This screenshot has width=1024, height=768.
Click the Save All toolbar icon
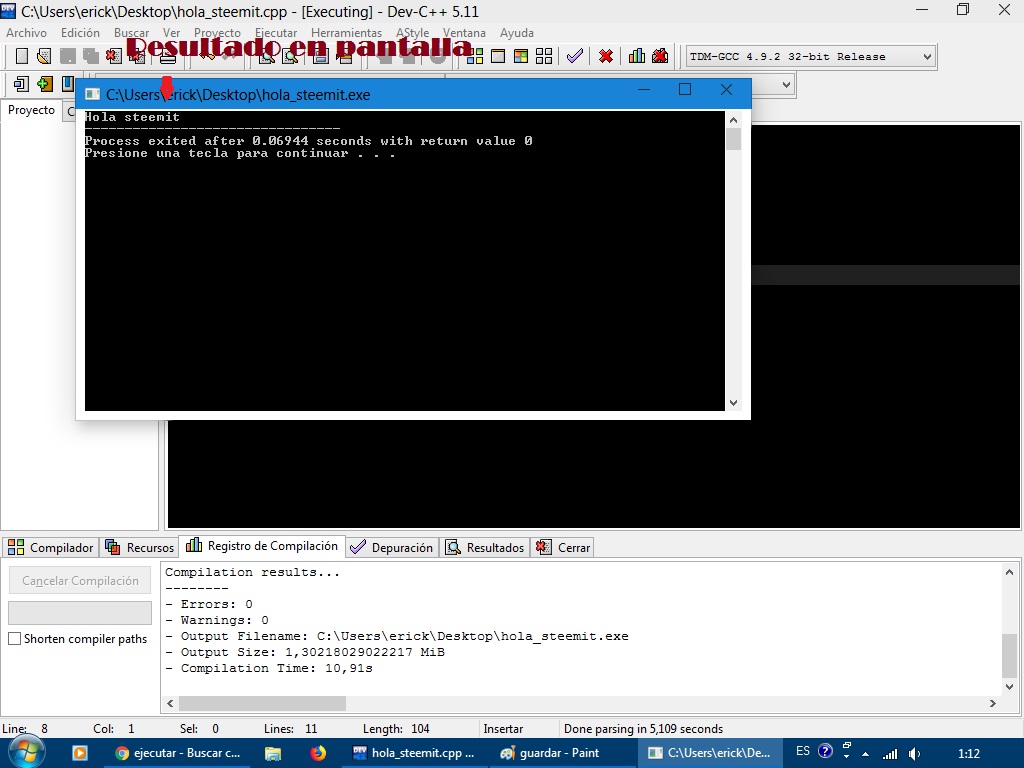(90, 56)
